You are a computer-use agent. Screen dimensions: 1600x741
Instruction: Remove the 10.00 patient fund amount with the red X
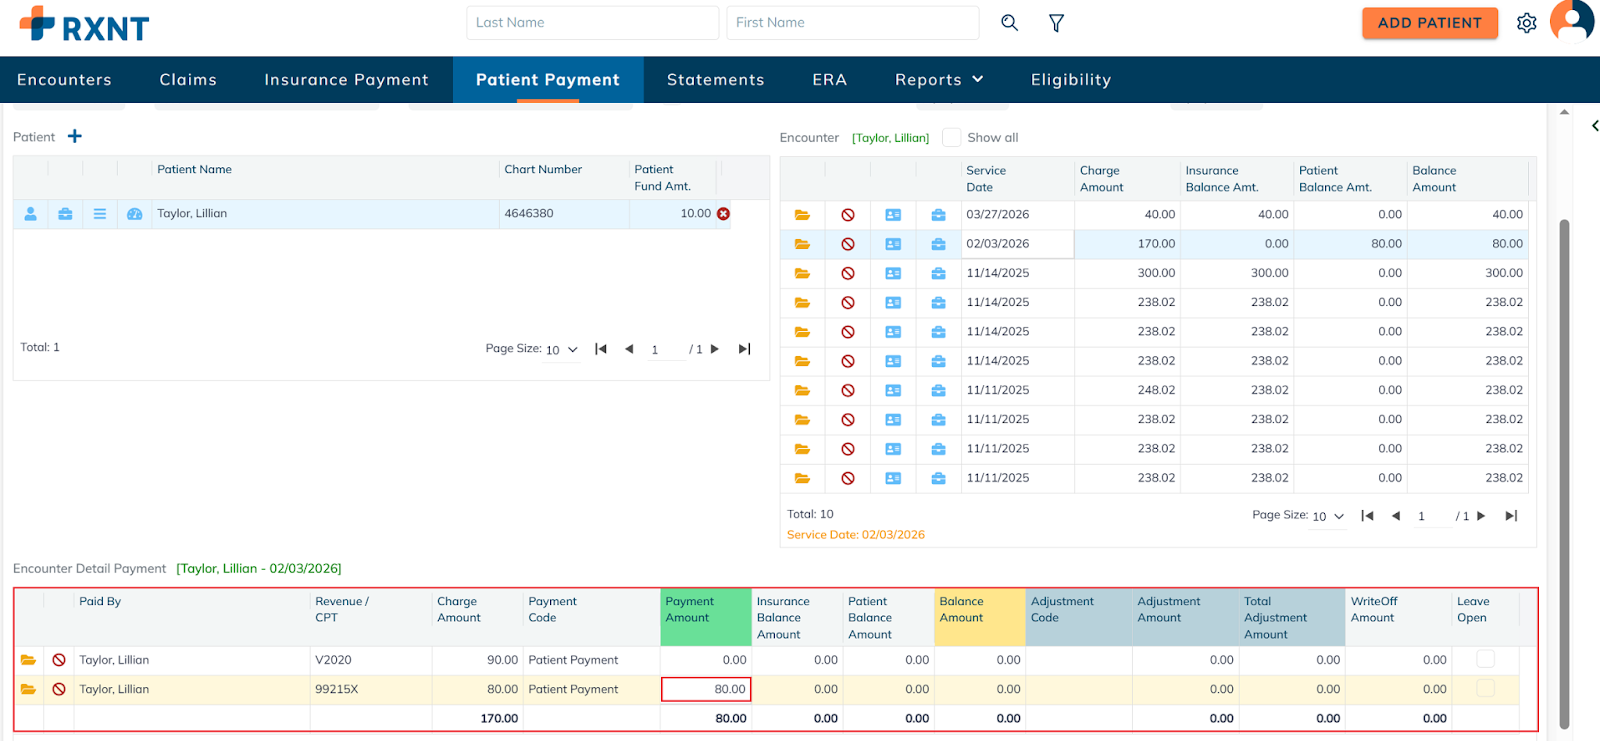tap(723, 214)
